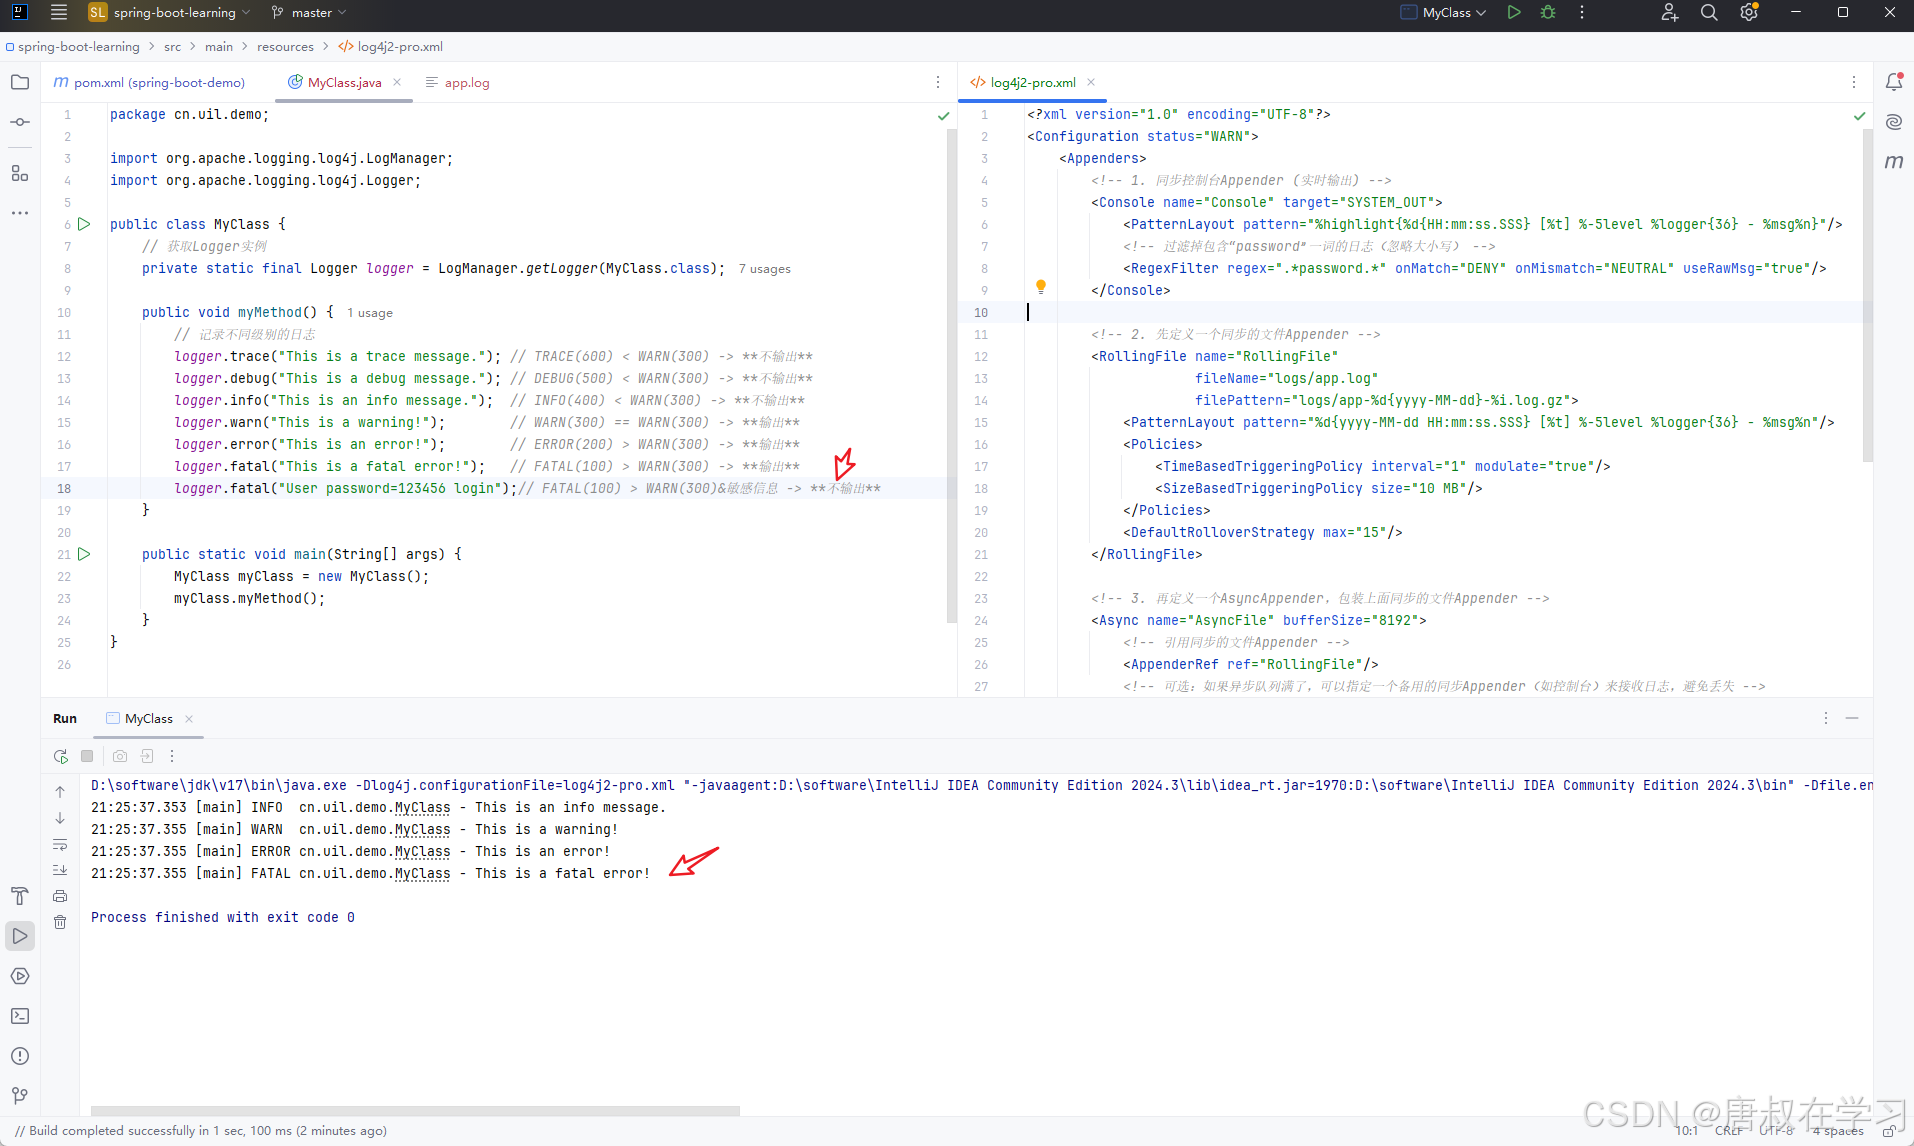This screenshot has height=1146, width=1914.
Task: Click run gutter icon beside main method
Action: point(84,554)
